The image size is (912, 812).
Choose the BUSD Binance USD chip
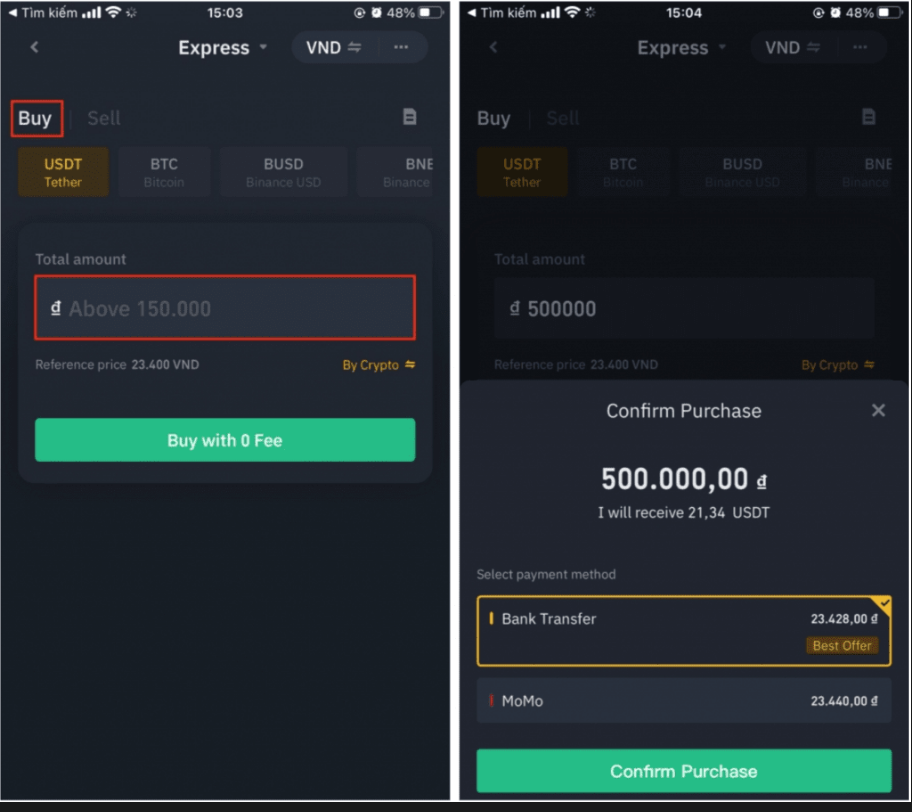(283, 172)
